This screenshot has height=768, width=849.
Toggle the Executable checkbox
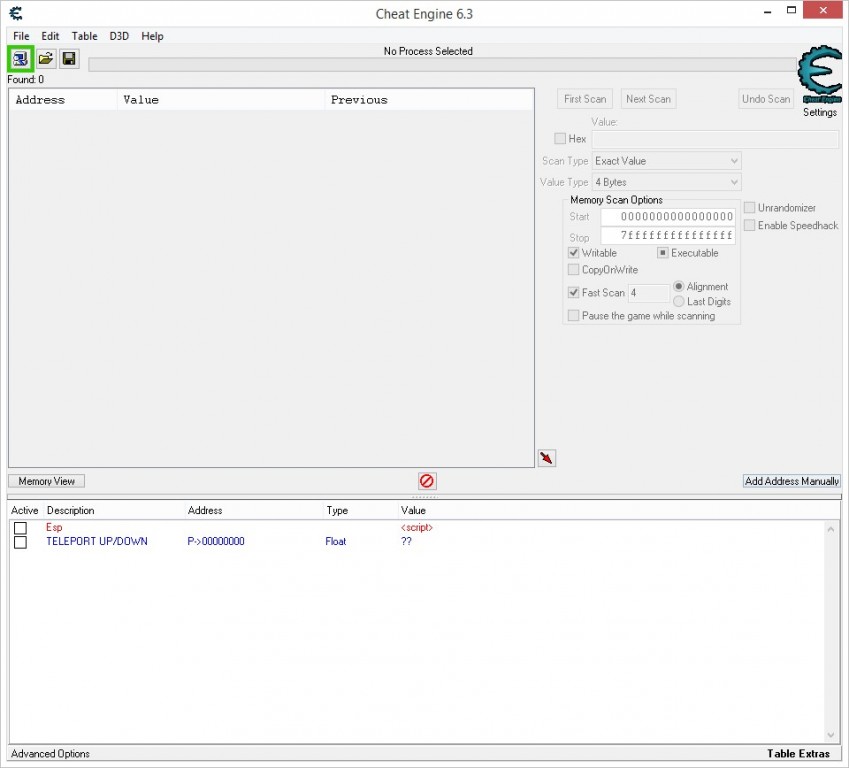(663, 253)
